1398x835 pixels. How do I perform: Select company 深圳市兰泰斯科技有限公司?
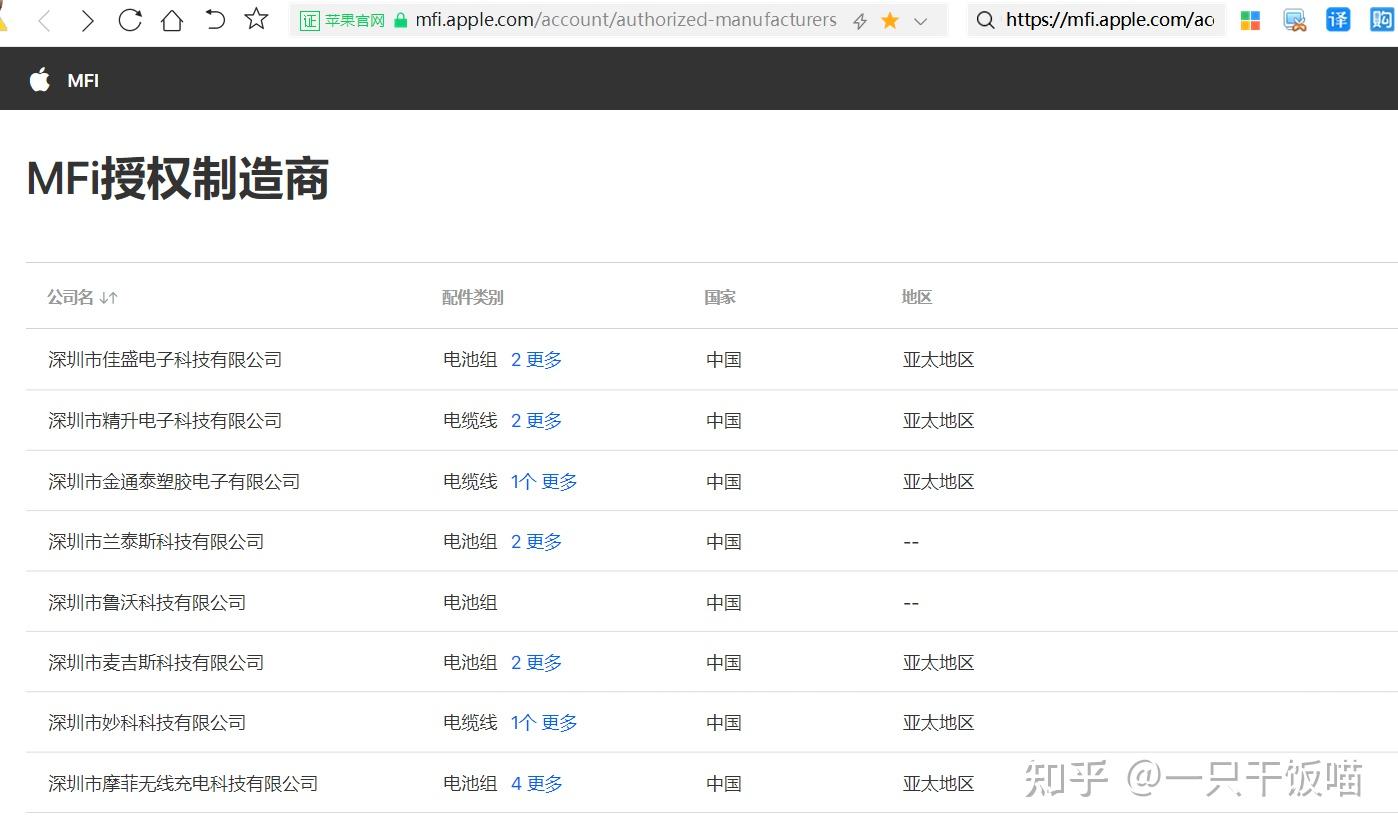tap(156, 542)
